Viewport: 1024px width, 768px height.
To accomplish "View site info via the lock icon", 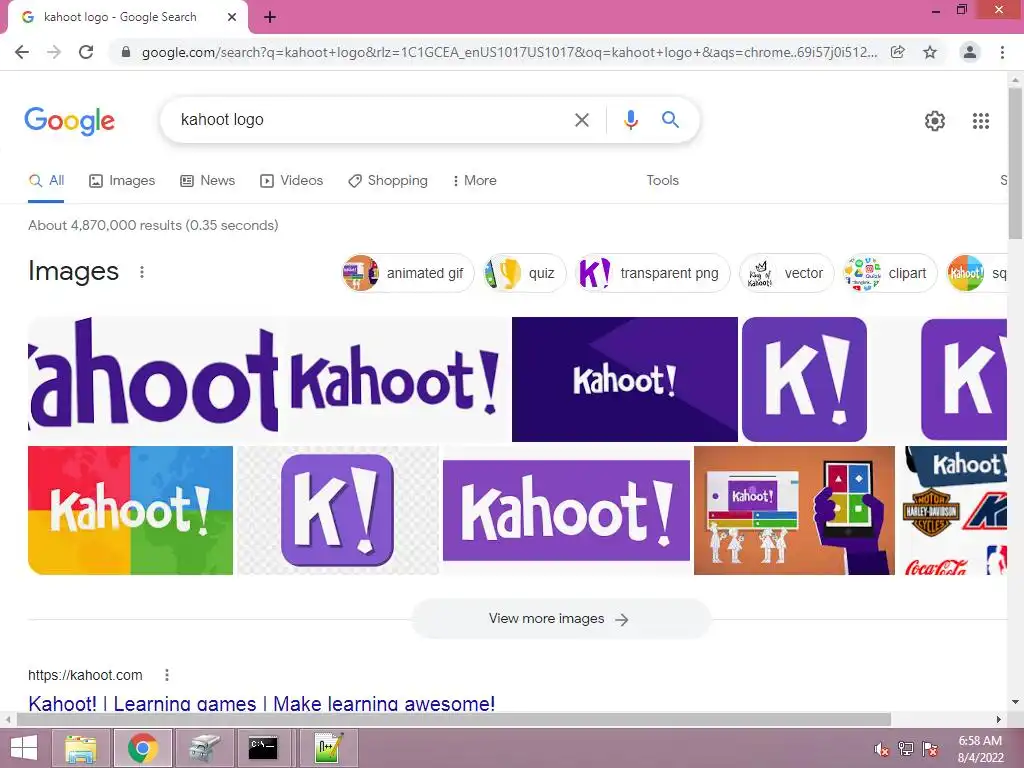I will pyautogui.click(x=126, y=52).
